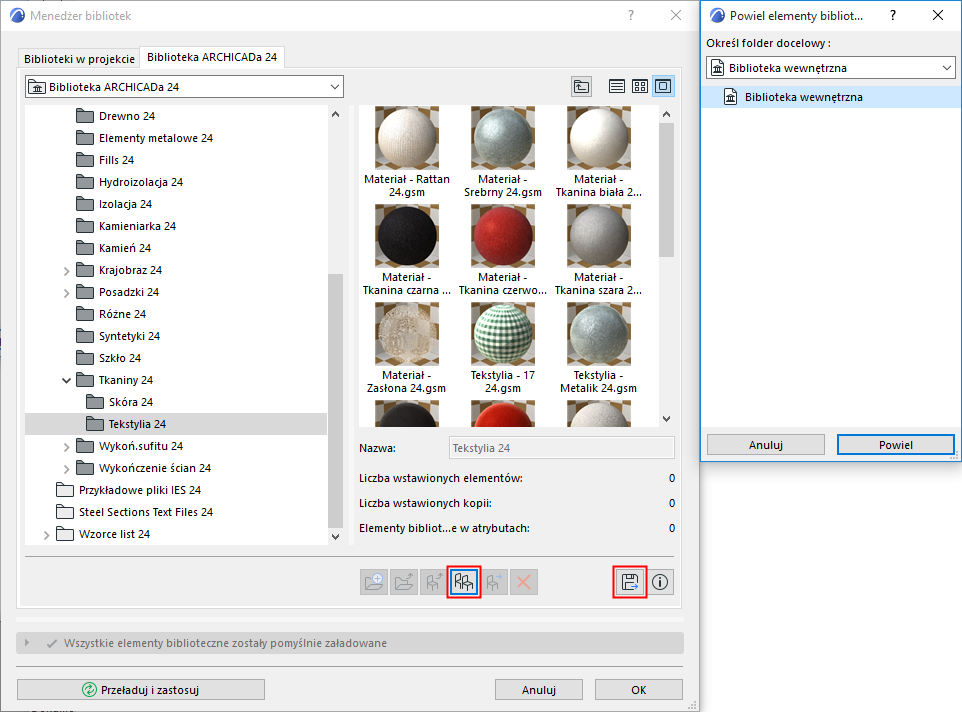Click help question mark in Powiel elementy dialog

point(893,15)
